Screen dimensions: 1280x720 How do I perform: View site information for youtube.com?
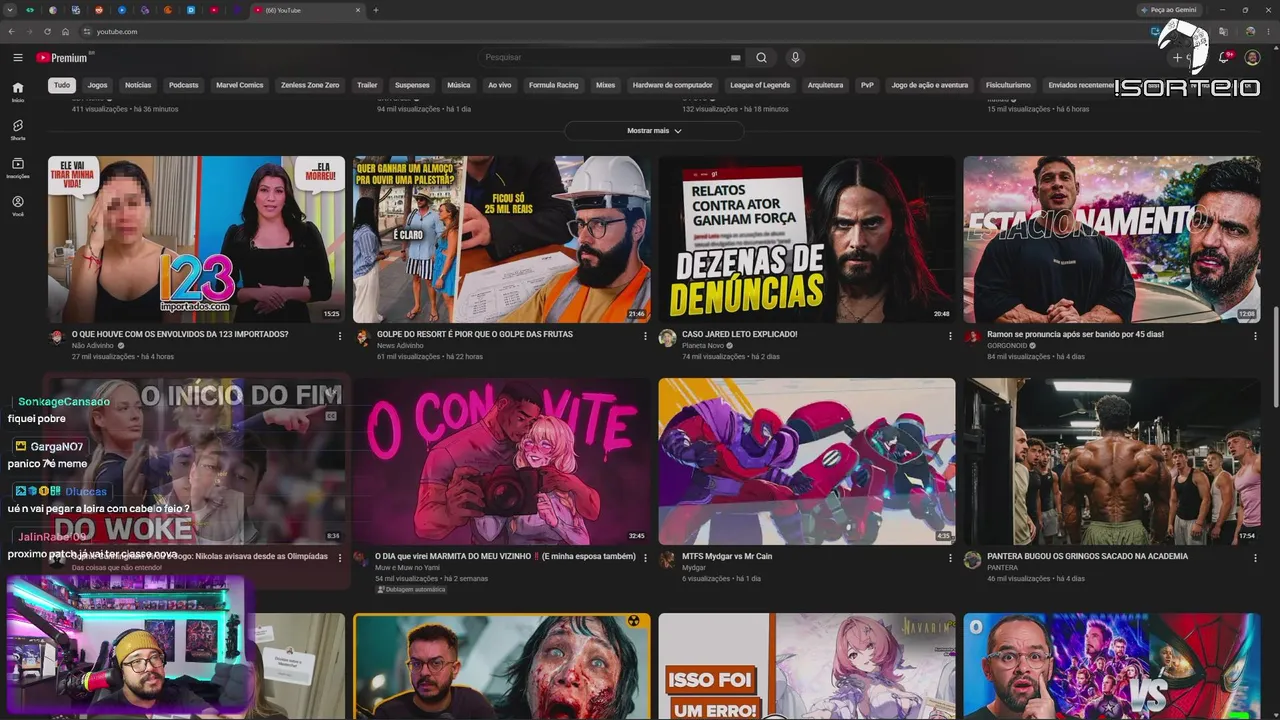click(87, 32)
